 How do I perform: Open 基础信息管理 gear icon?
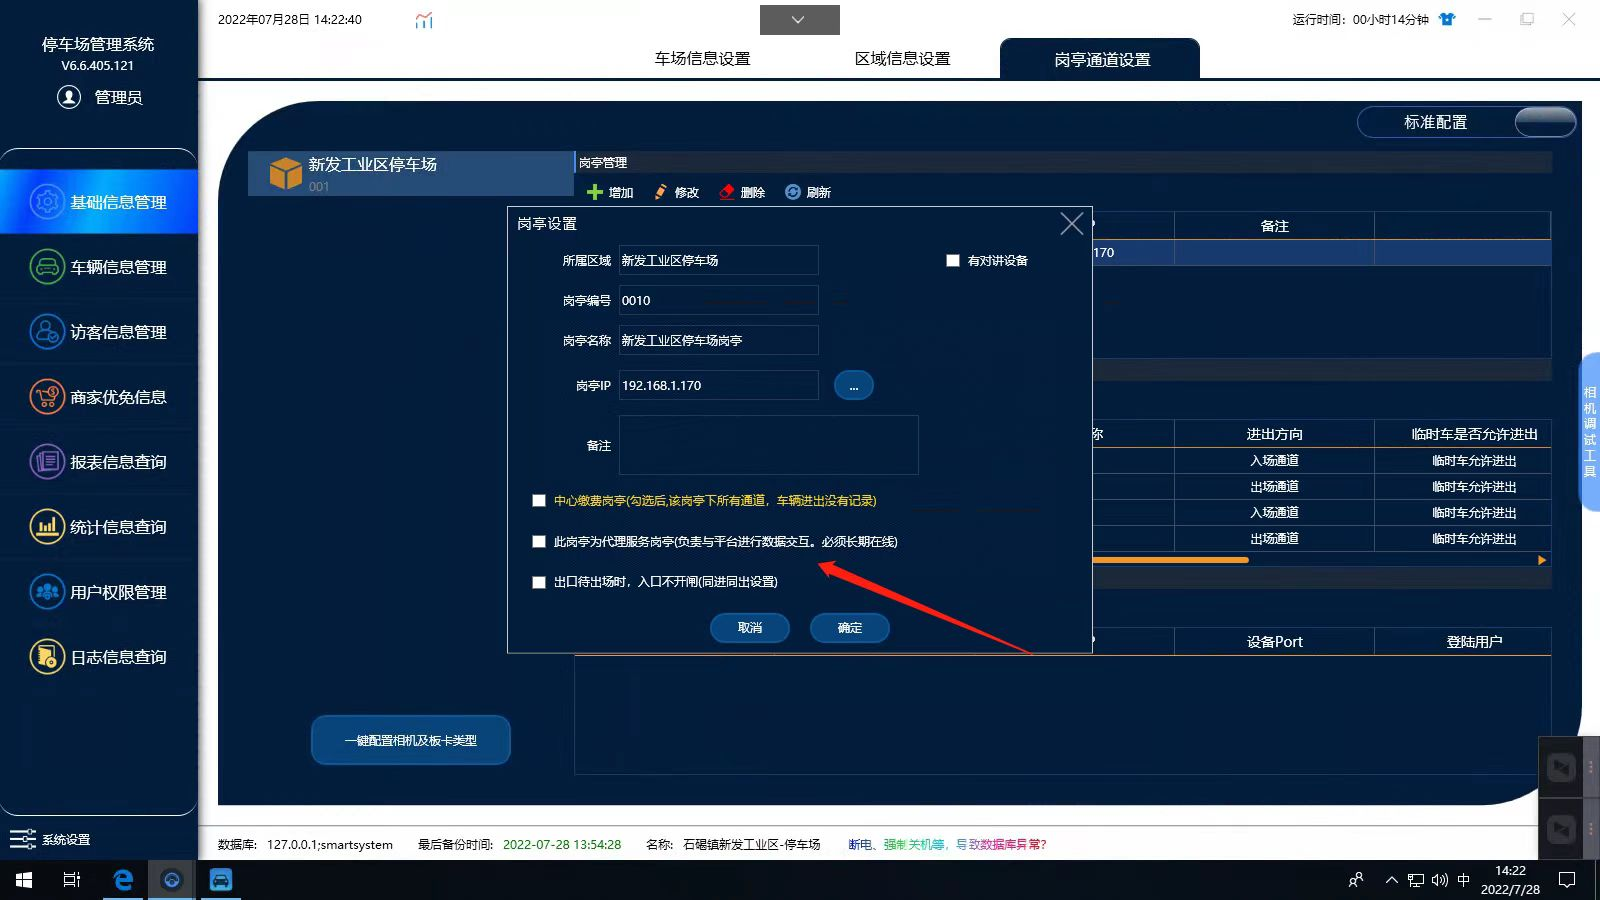pos(47,202)
